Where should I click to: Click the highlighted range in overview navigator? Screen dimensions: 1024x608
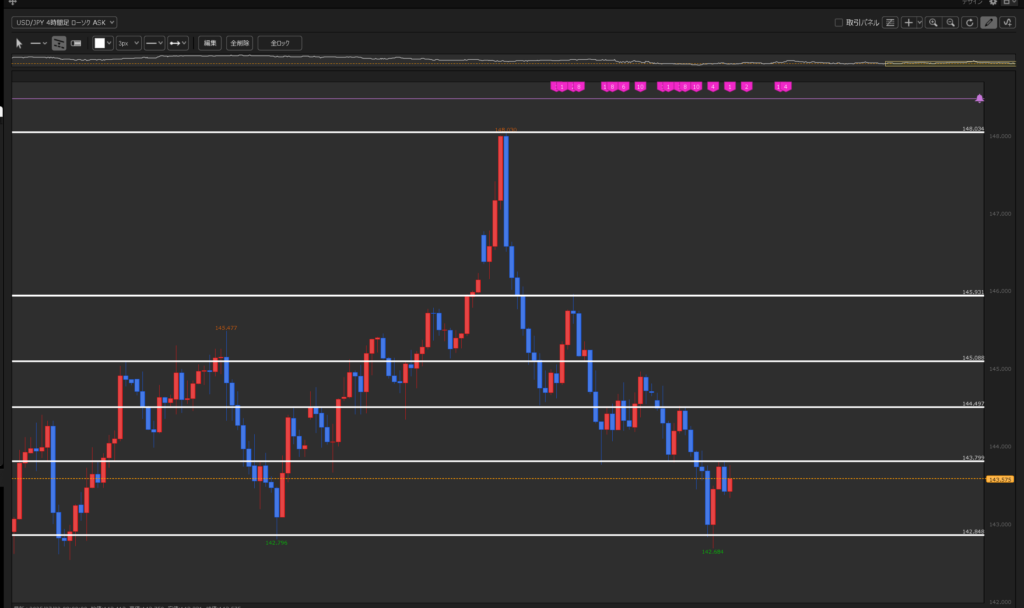coord(950,63)
